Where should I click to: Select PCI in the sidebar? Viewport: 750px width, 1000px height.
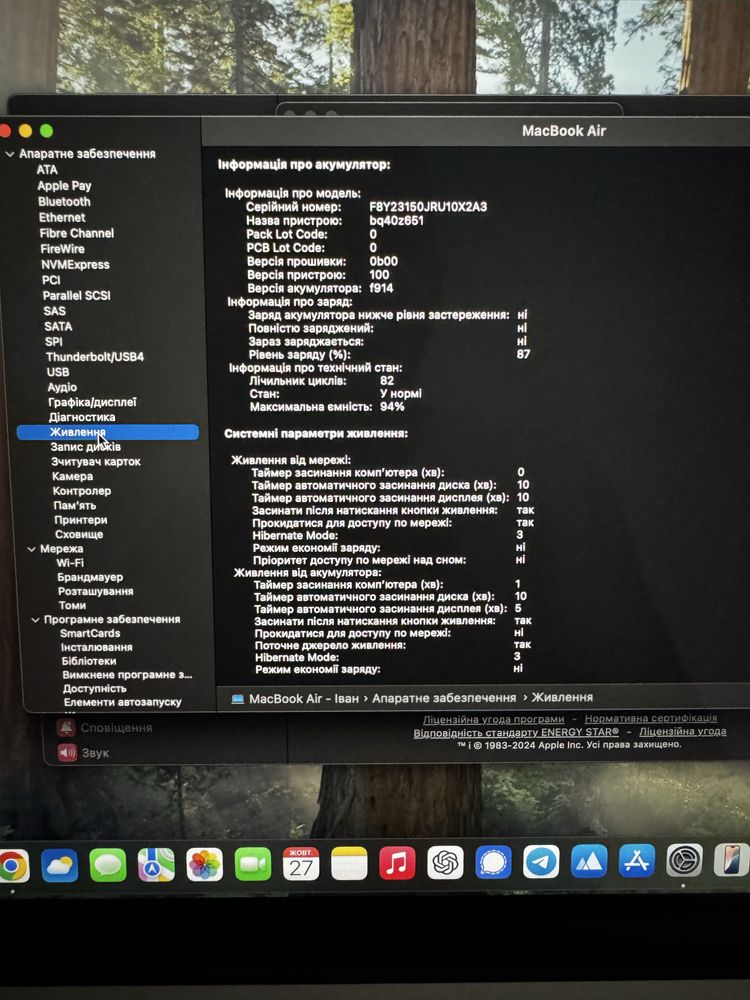[51, 280]
